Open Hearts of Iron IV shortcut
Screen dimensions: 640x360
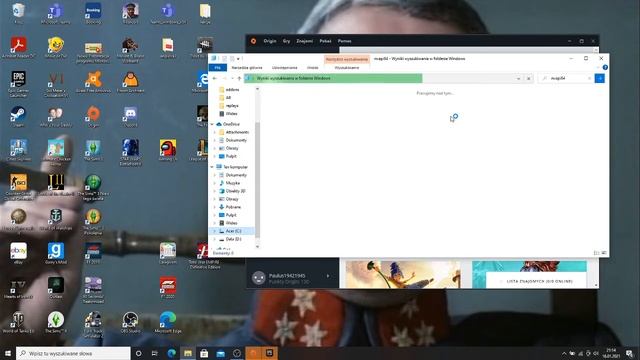[x=18, y=288]
